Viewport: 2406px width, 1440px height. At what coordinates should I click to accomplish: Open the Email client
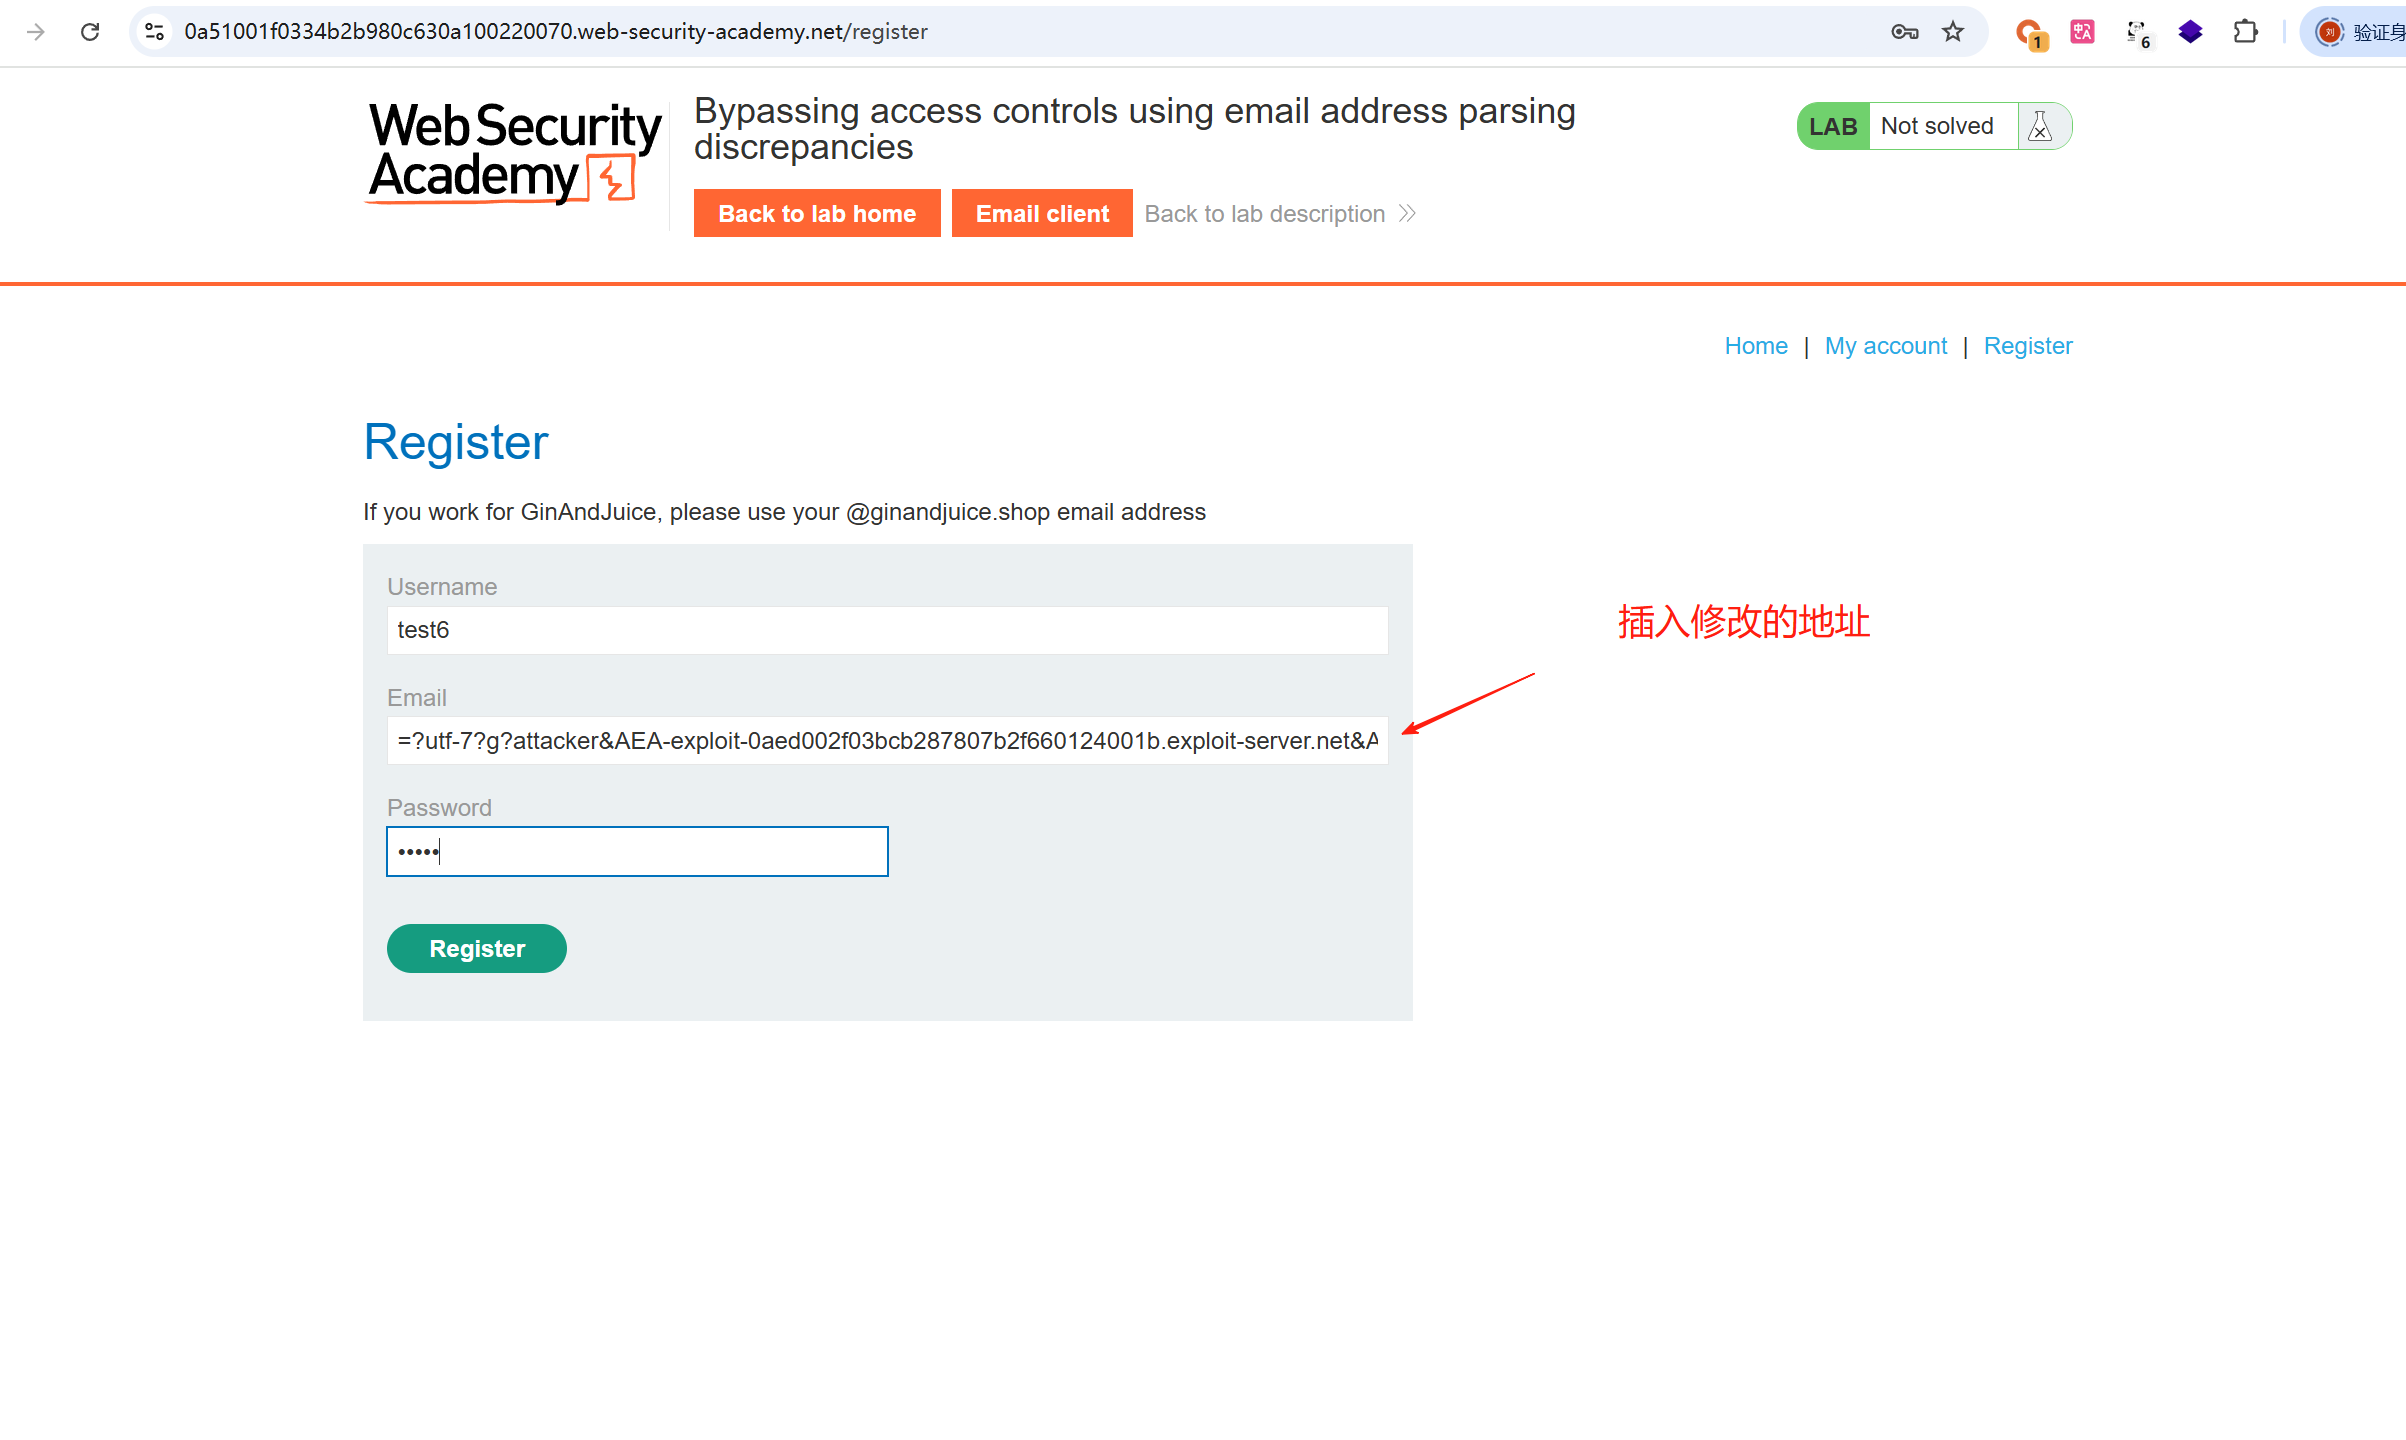tap(1042, 214)
